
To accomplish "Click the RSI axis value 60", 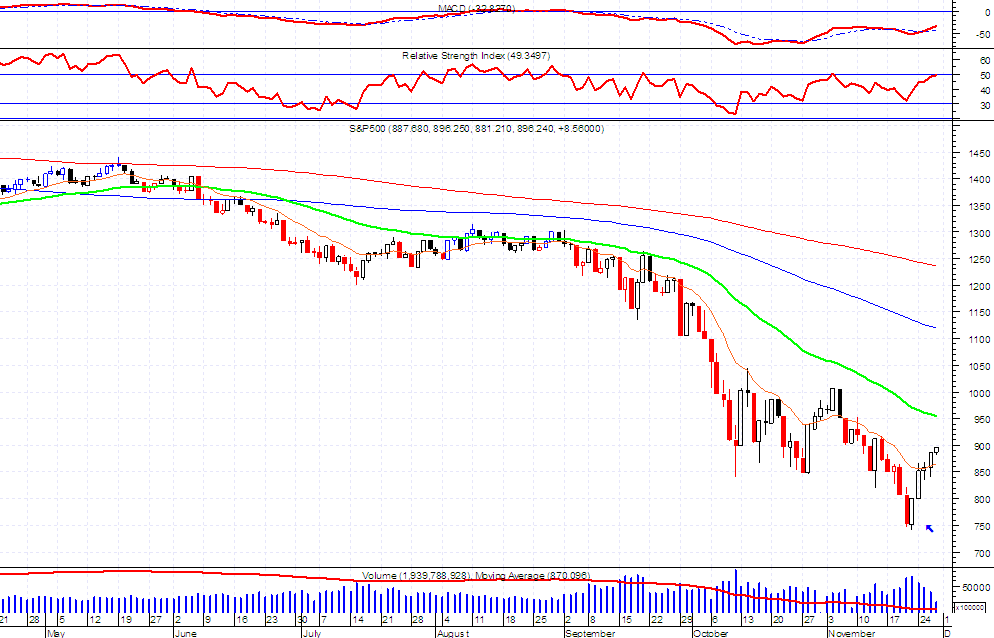I will (x=984, y=61).
